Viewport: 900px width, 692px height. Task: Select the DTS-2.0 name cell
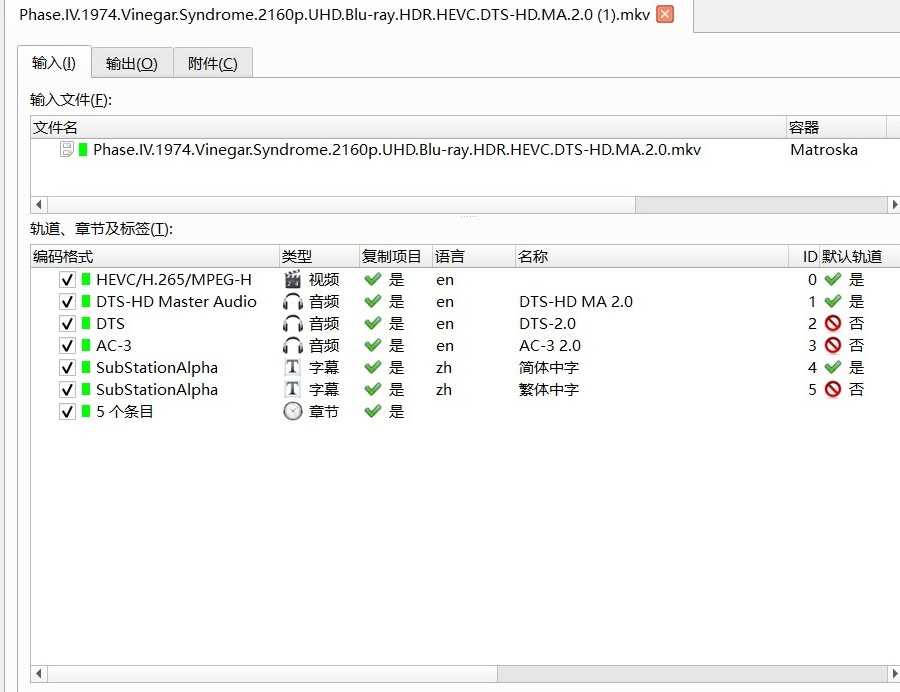click(x=548, y=324)
